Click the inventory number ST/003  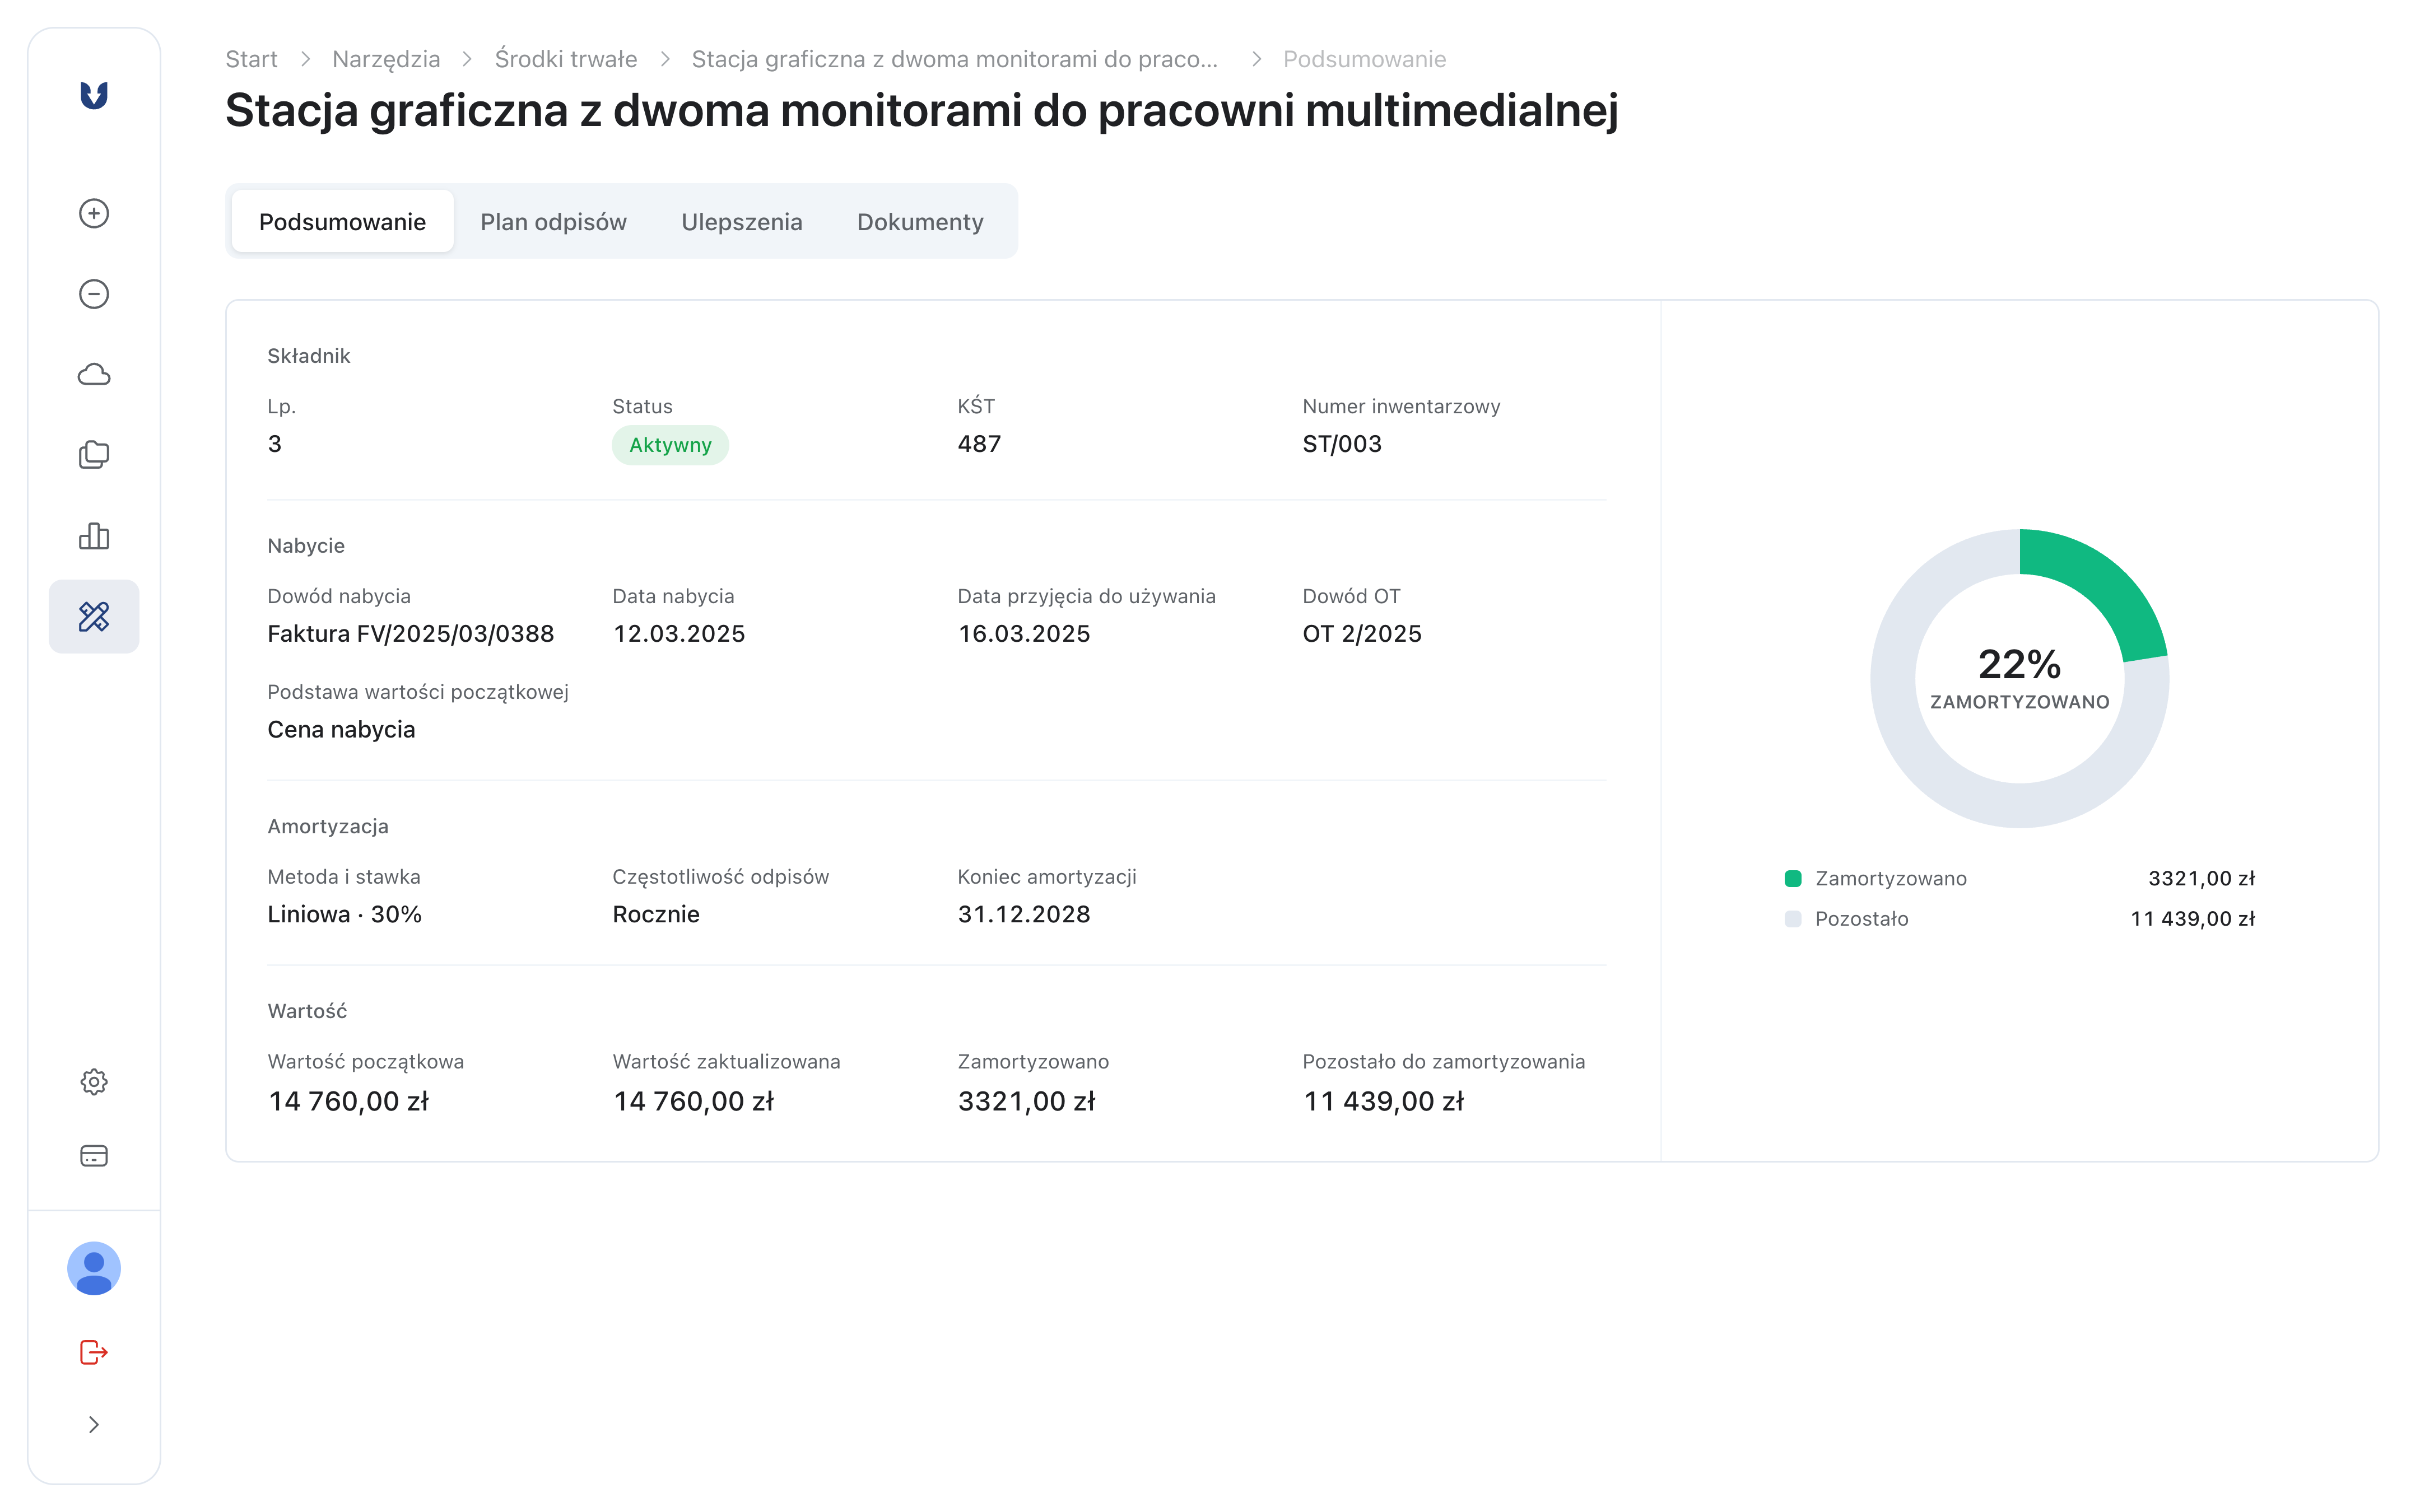[x=1342, y=444]
